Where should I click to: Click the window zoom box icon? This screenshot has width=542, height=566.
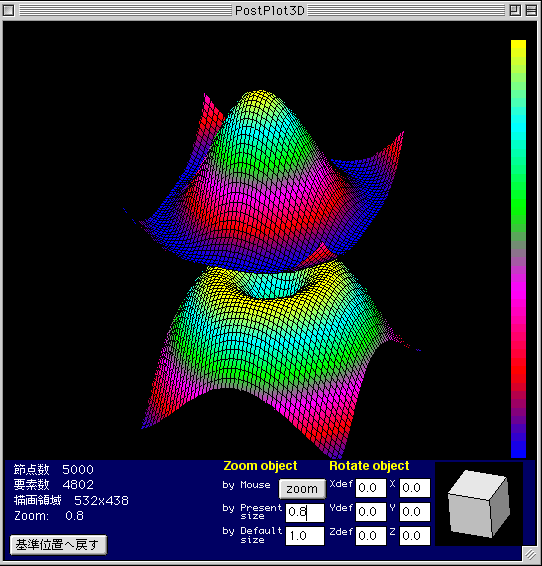[515, 10]
